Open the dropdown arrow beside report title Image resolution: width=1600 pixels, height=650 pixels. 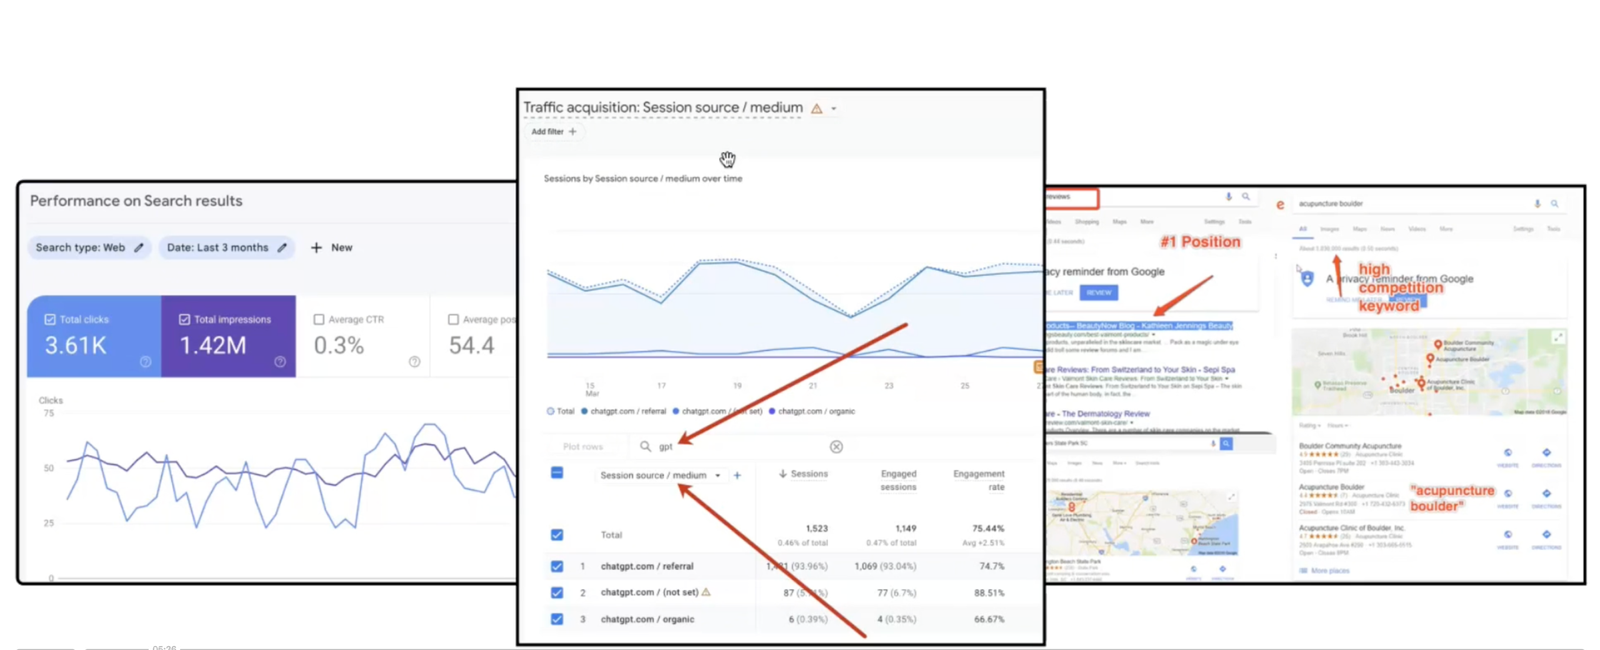pos(834,109)
